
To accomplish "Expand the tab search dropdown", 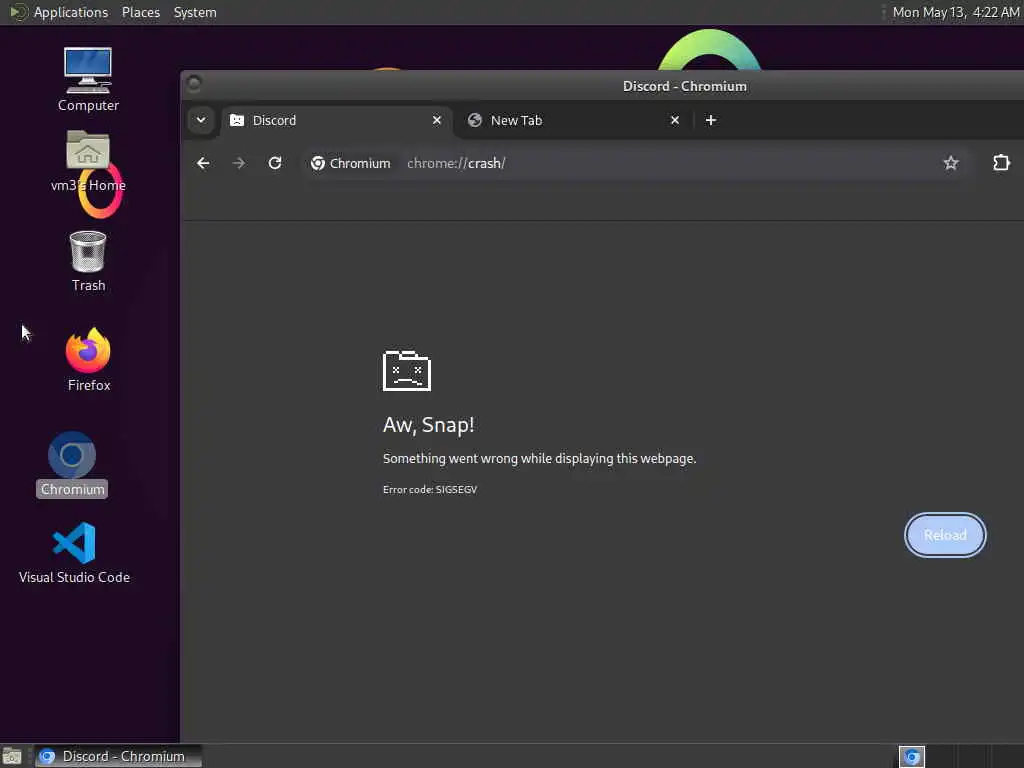I will [201, 120].
